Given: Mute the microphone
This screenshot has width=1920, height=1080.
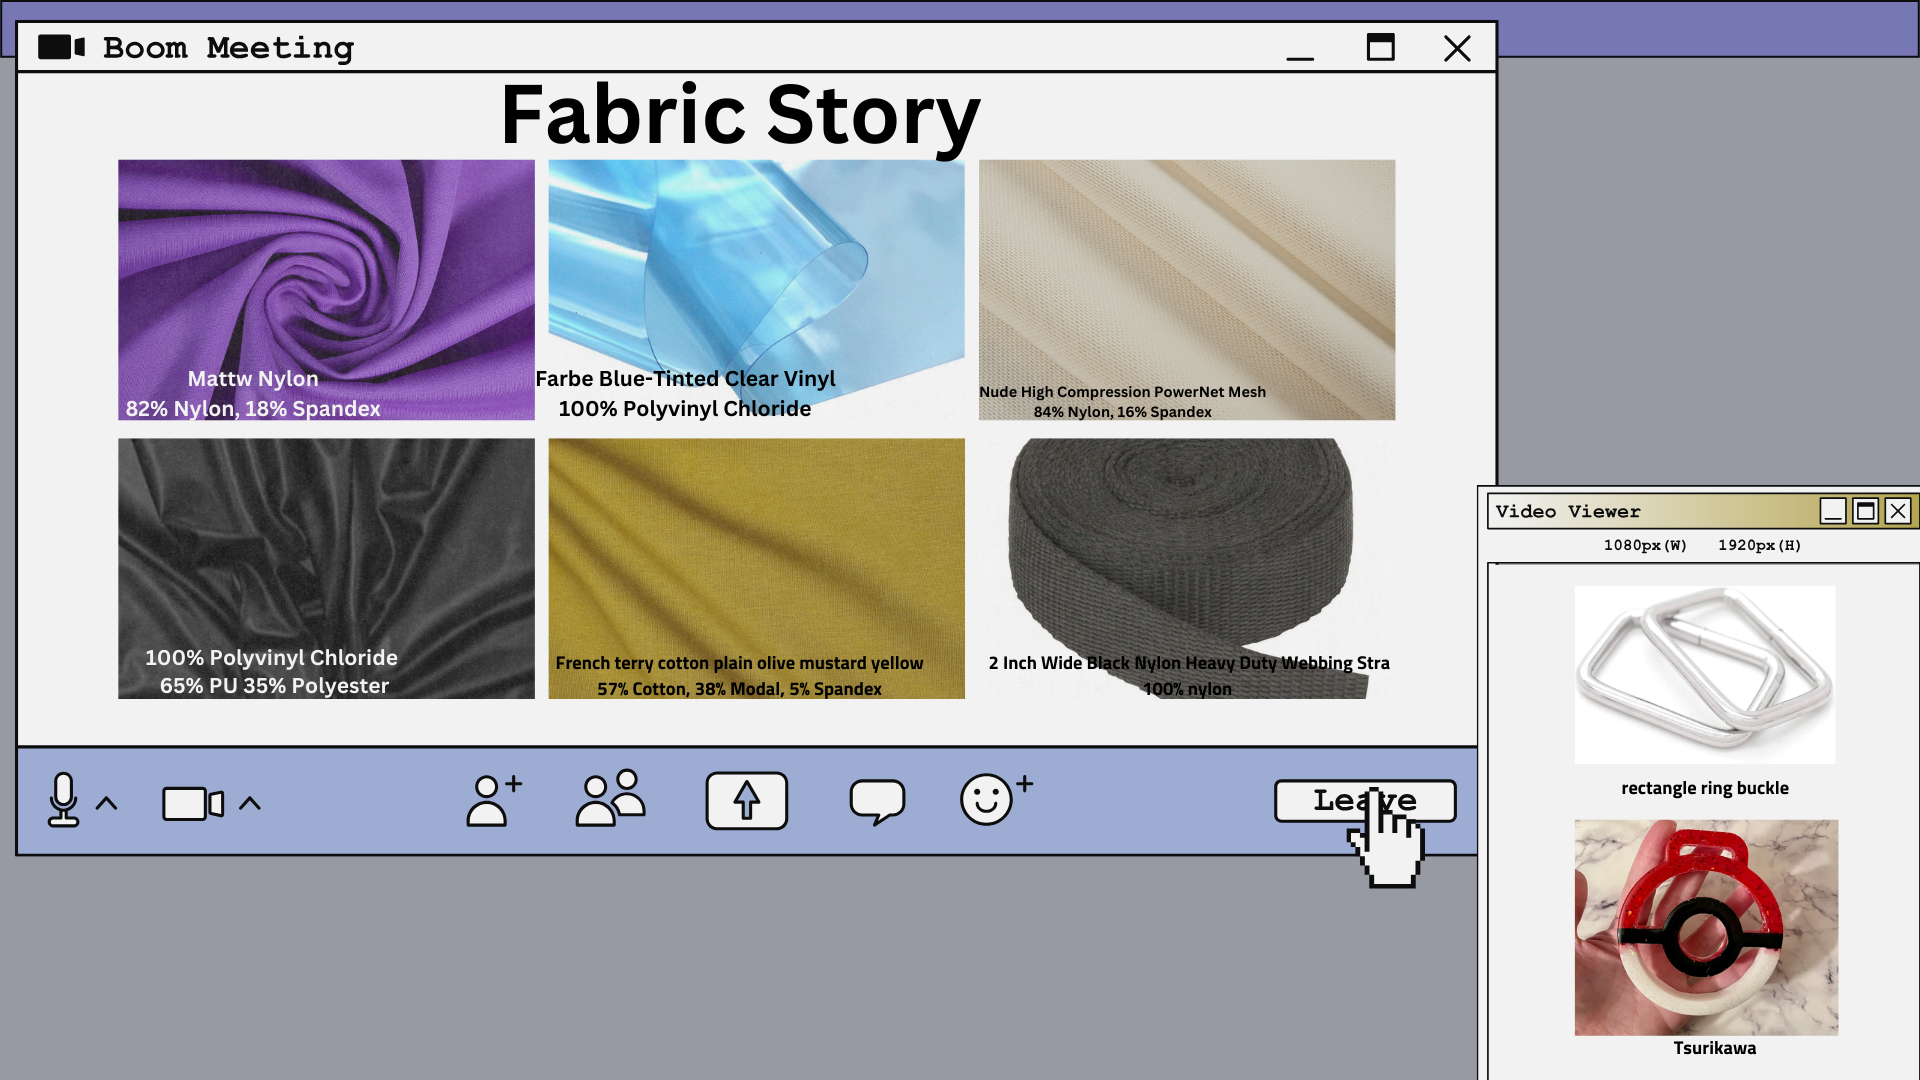Looking at the screenshot, I should (x=63, y=799).
